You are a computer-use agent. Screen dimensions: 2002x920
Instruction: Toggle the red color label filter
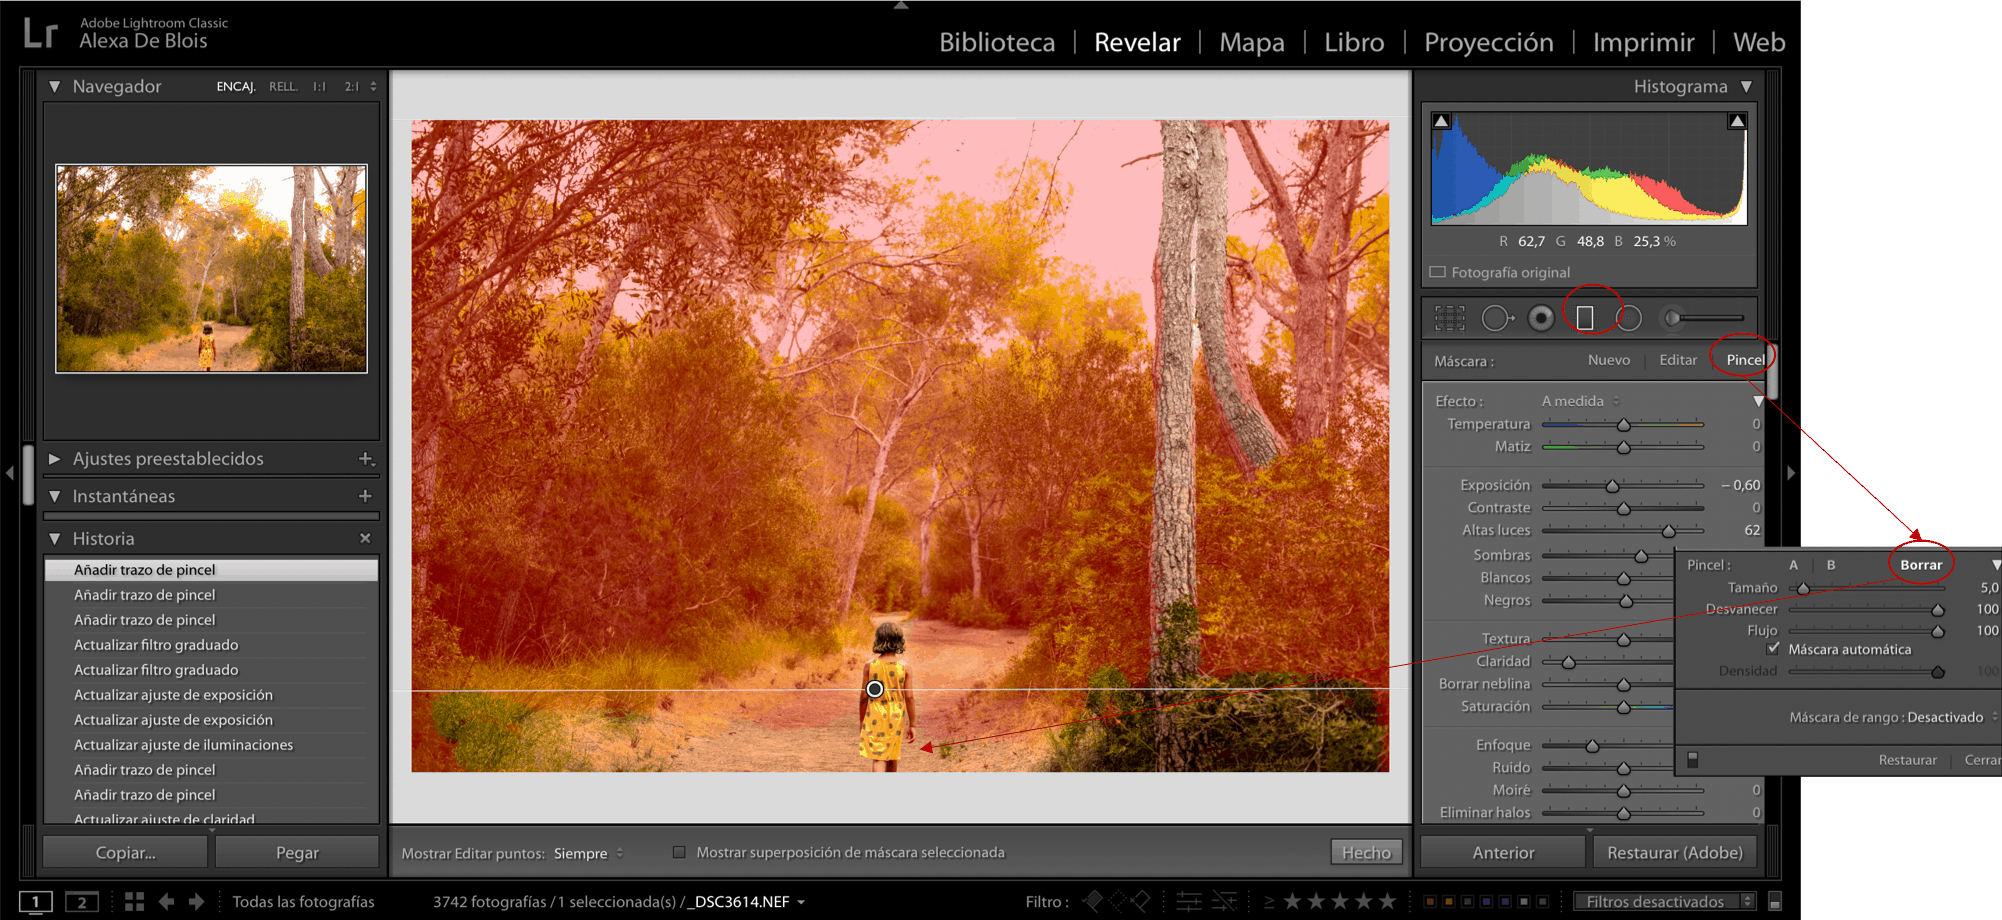click(x=1429, y=902)
